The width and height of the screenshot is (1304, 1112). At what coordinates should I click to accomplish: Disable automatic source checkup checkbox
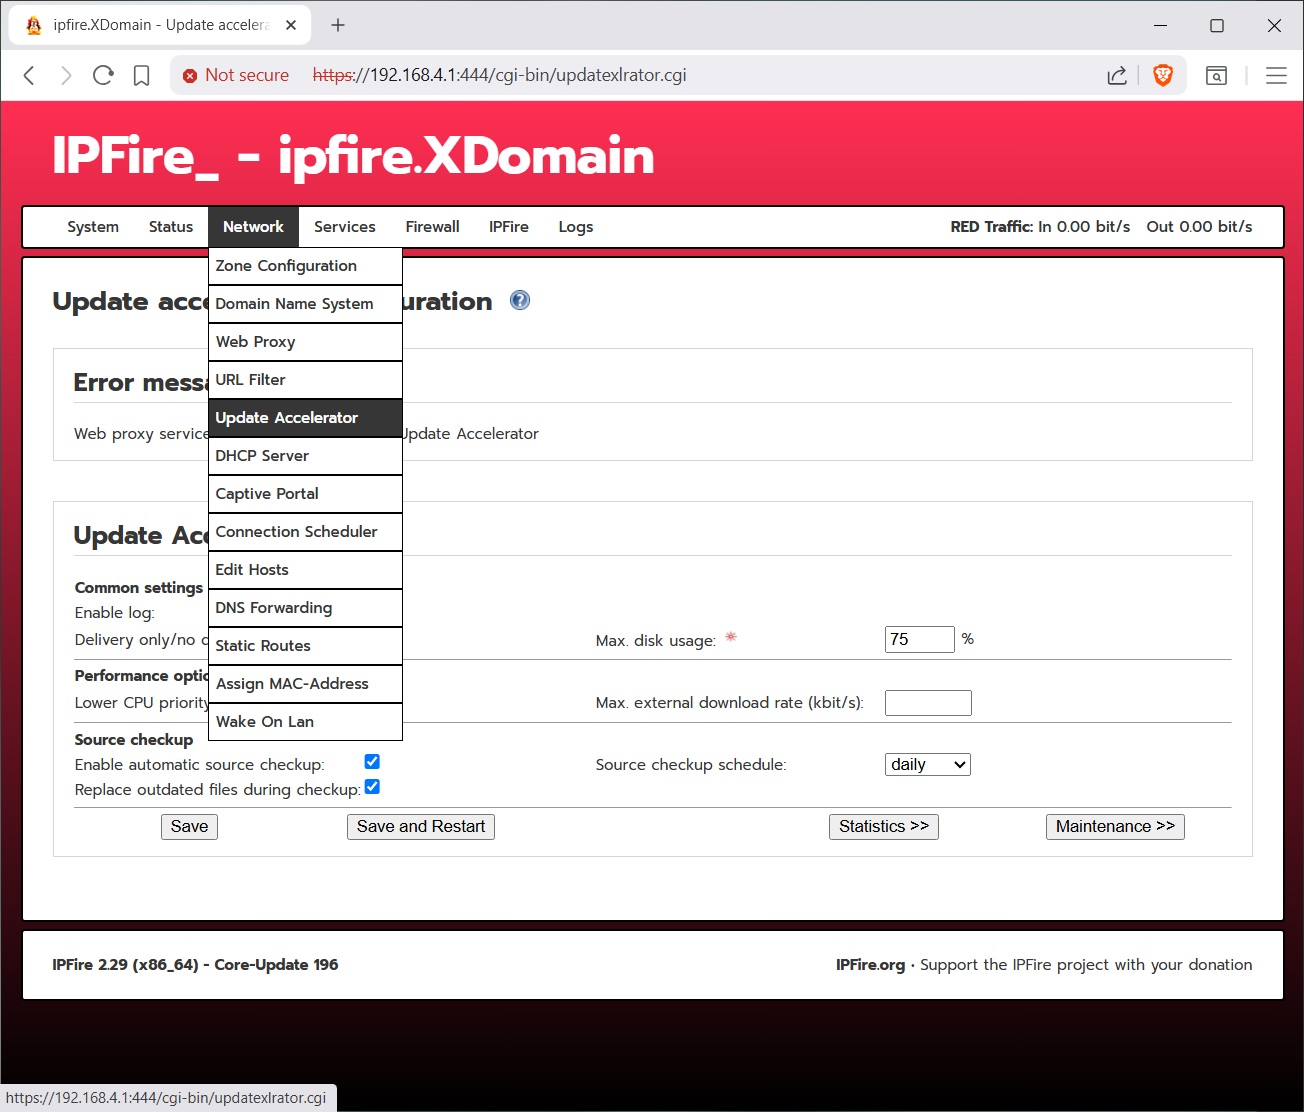372,762
